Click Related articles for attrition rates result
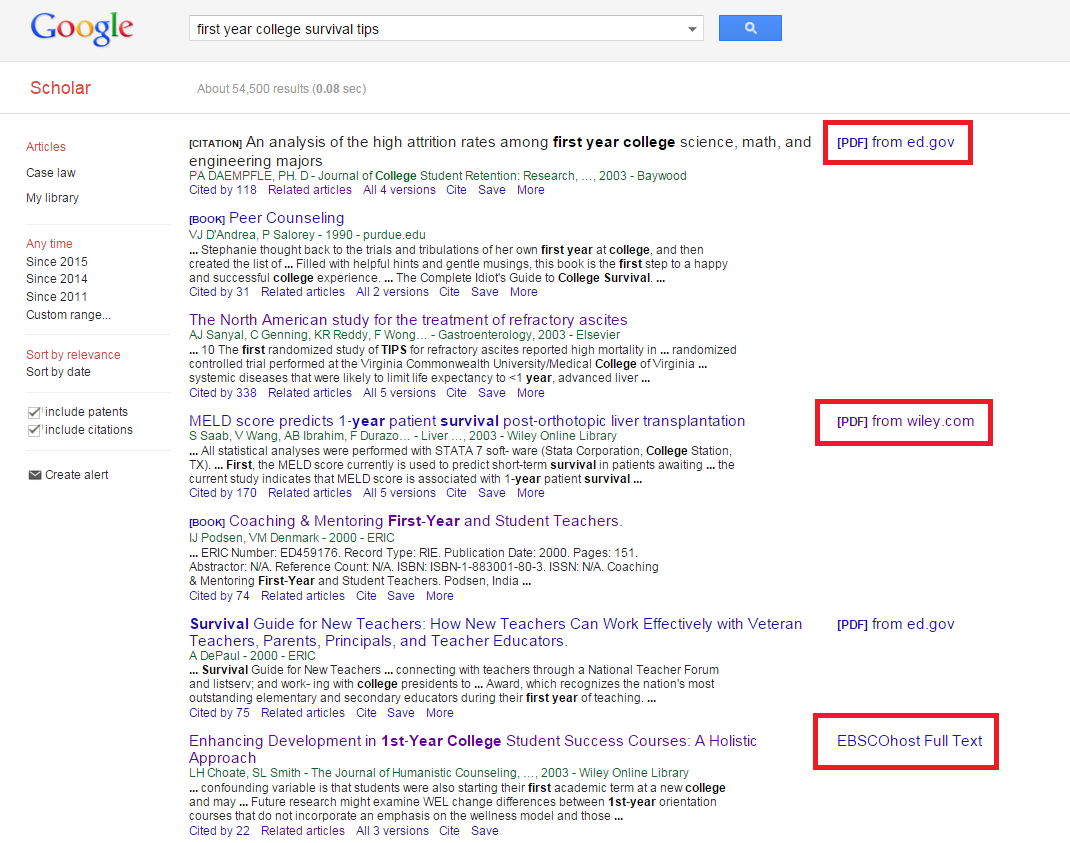This screenshot has height=843, width=1070. 310,190
